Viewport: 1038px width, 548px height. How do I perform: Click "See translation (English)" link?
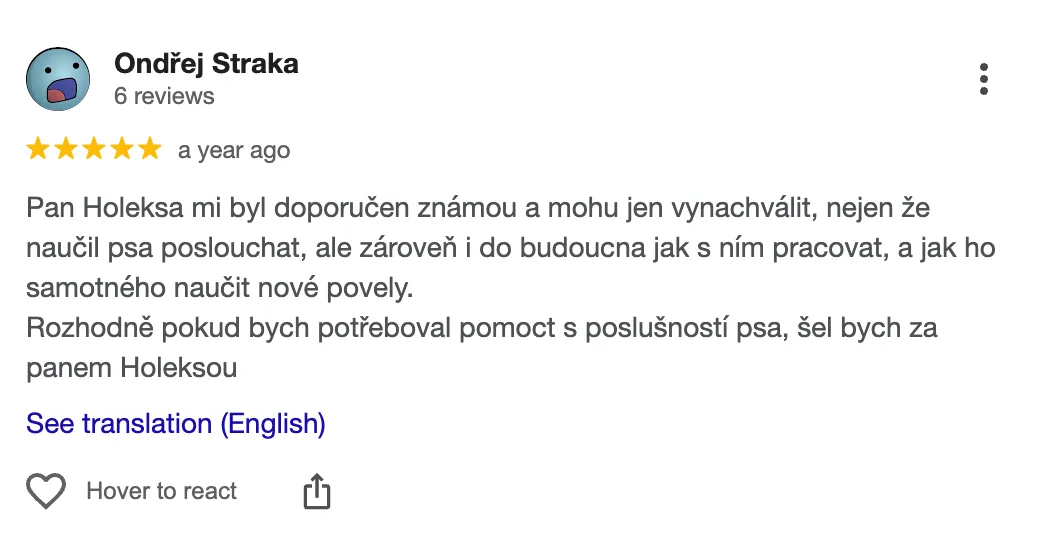click(x=176, y=424)
